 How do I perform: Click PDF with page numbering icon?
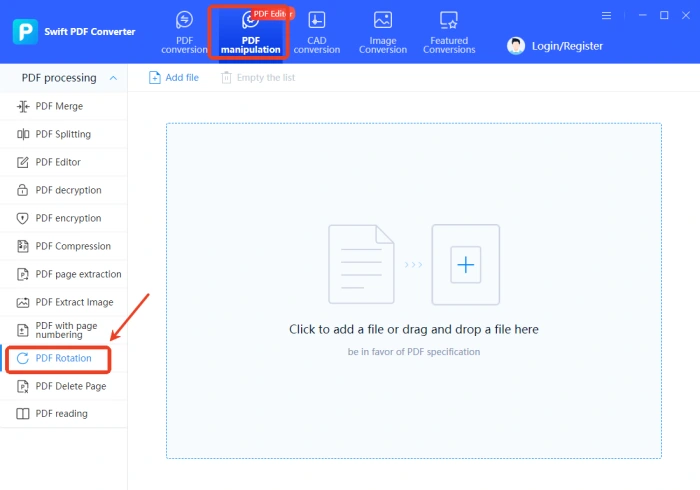point(22,330)
